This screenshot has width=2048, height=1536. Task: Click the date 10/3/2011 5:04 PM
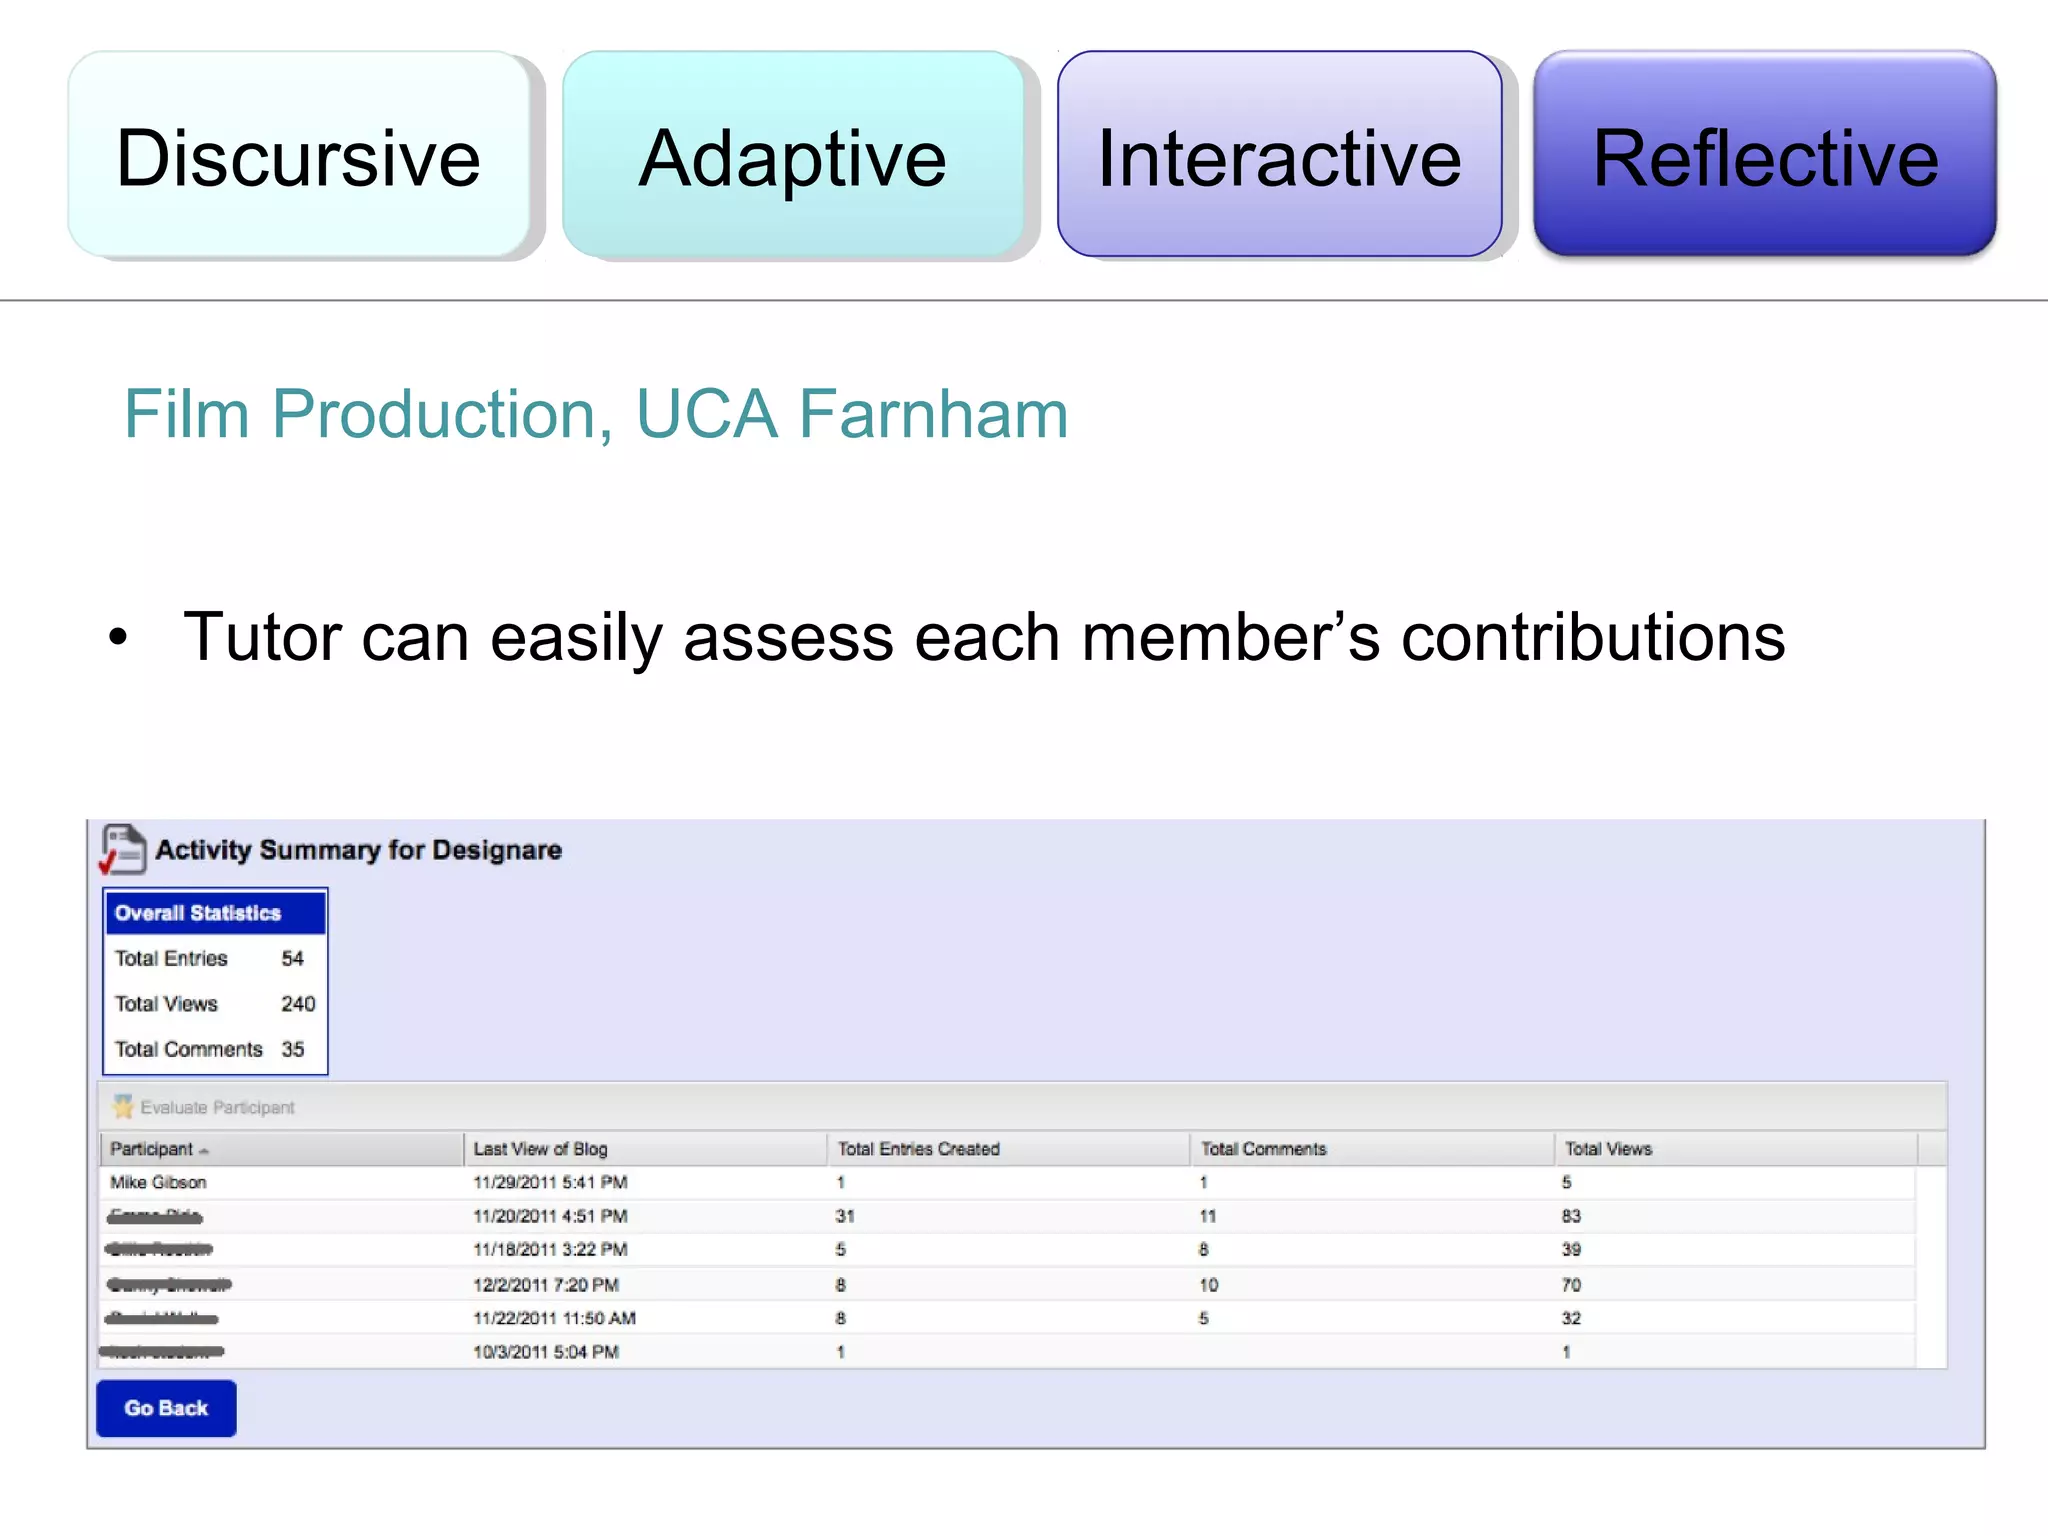pos(546,1352)
